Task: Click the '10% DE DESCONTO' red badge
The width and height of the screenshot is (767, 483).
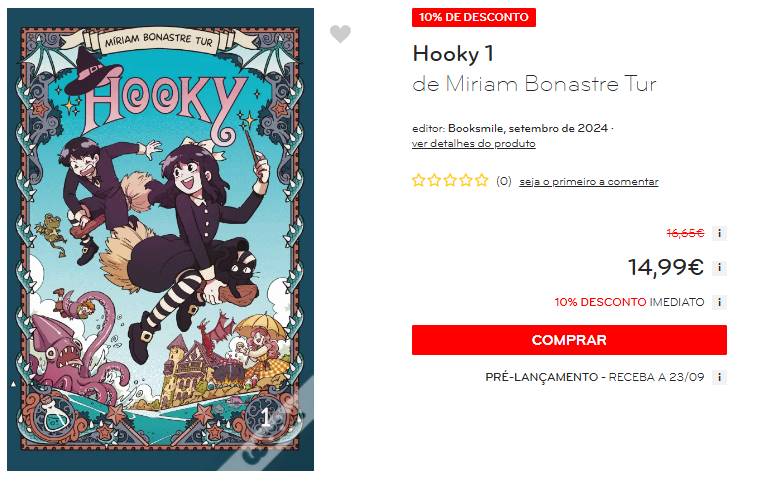Action: tap(474, 17)
